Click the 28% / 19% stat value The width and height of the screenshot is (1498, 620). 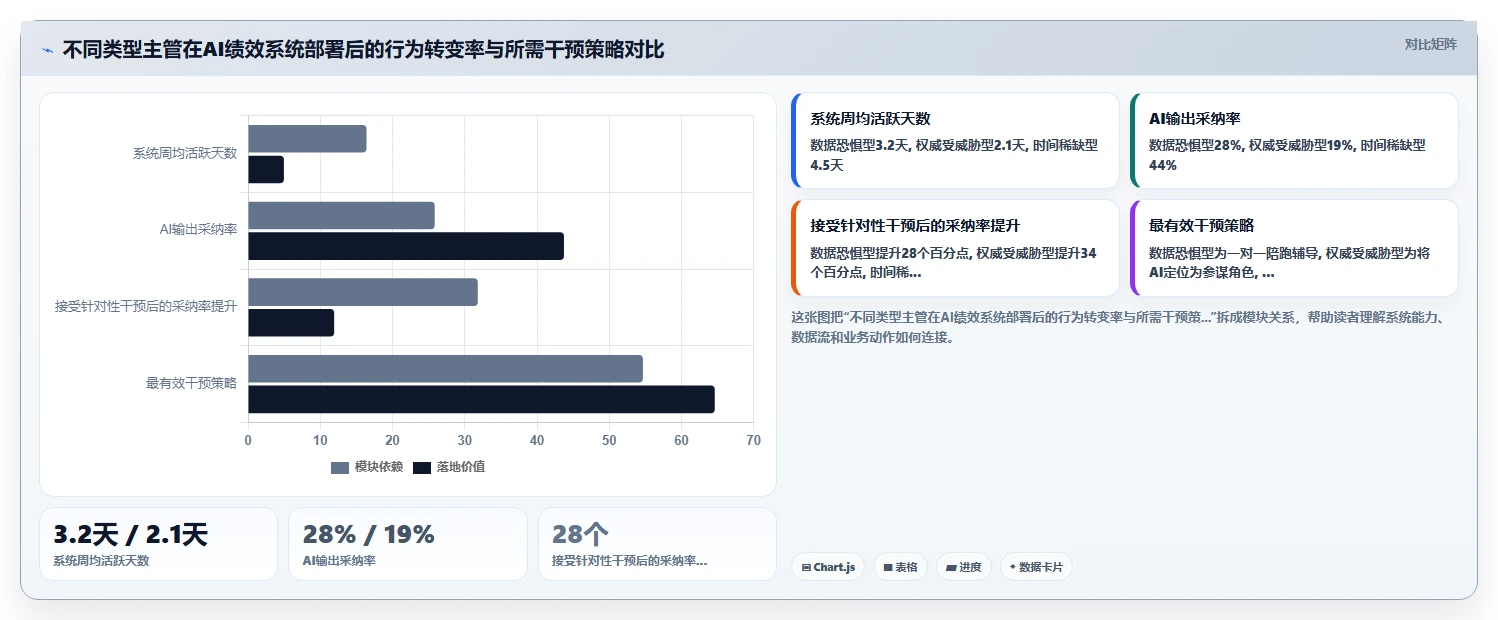pyautogui.click(x=368, y=535)
